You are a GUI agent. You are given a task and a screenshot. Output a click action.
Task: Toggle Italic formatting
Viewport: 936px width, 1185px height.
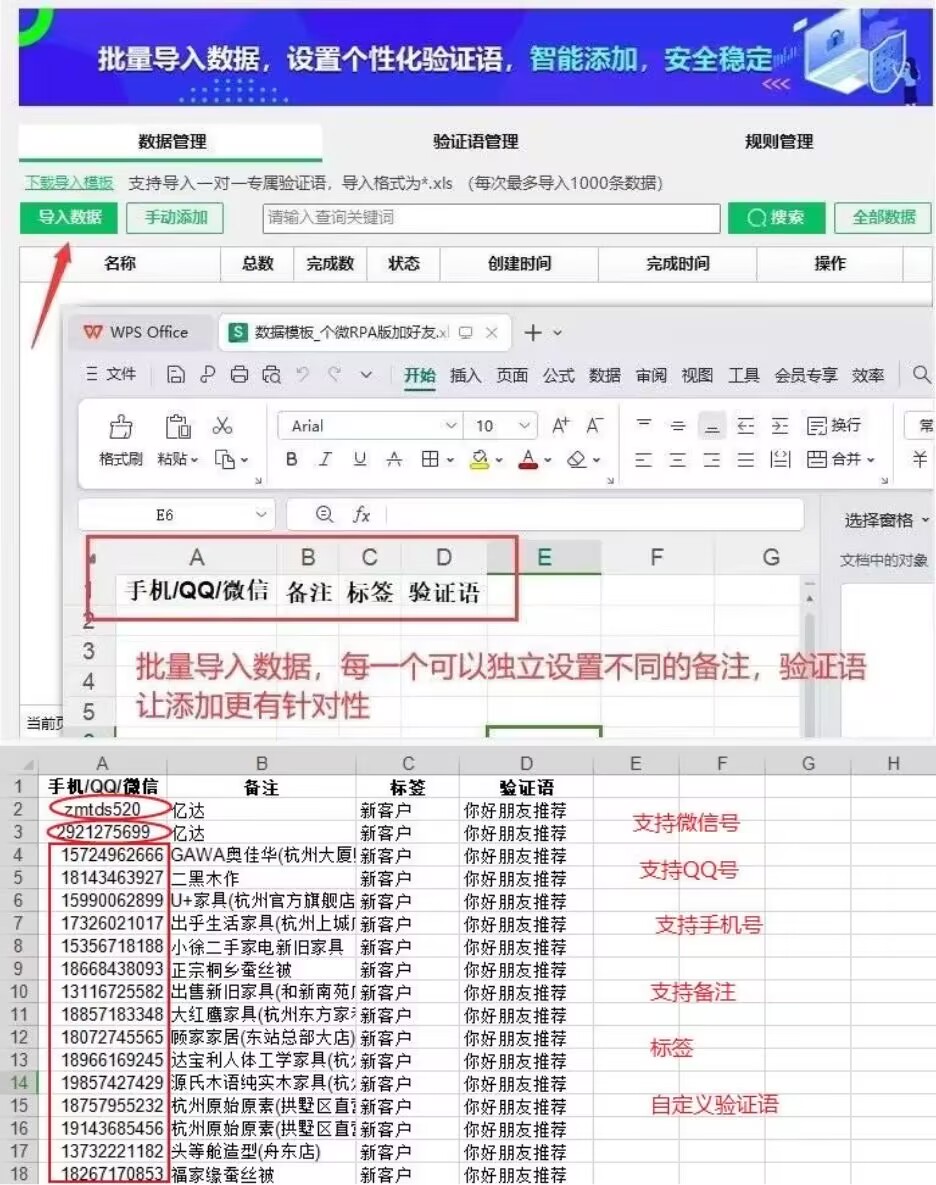[x=325, y=459]
